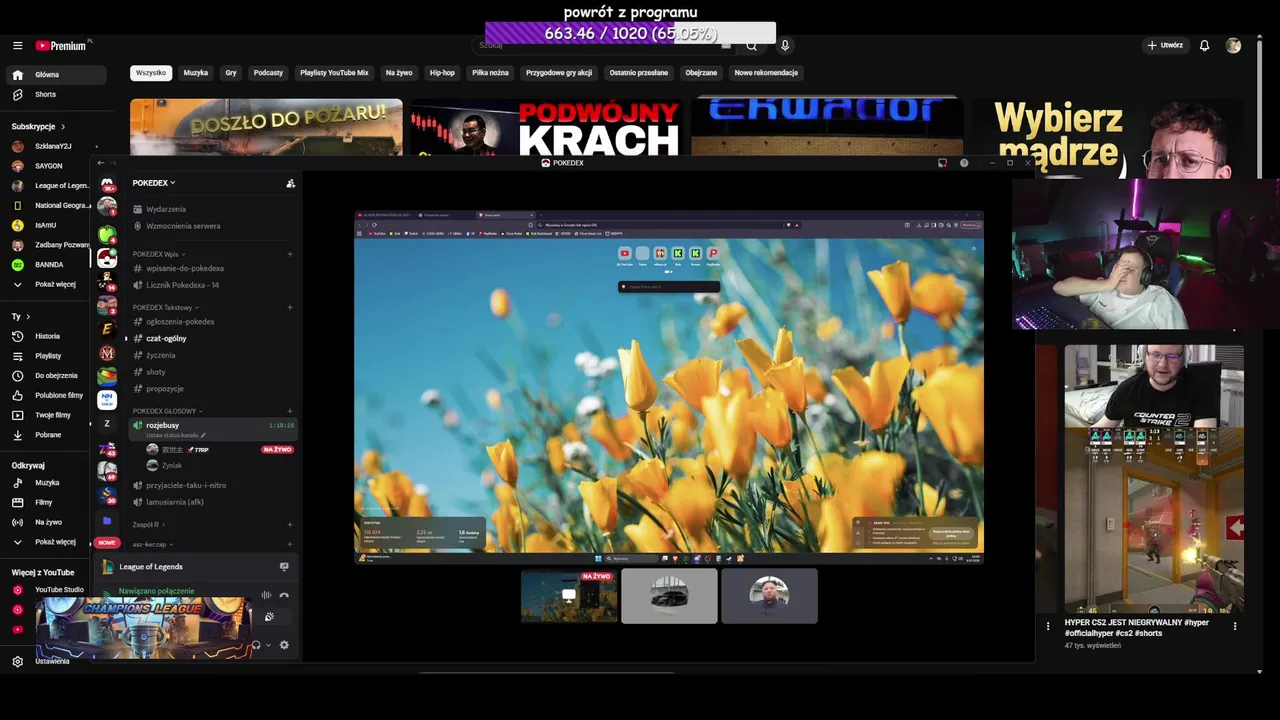Select the NA ŻYWO stream thumbnail
The width and height of the screenshot is (1280, 720).
(x=569, y=596)
